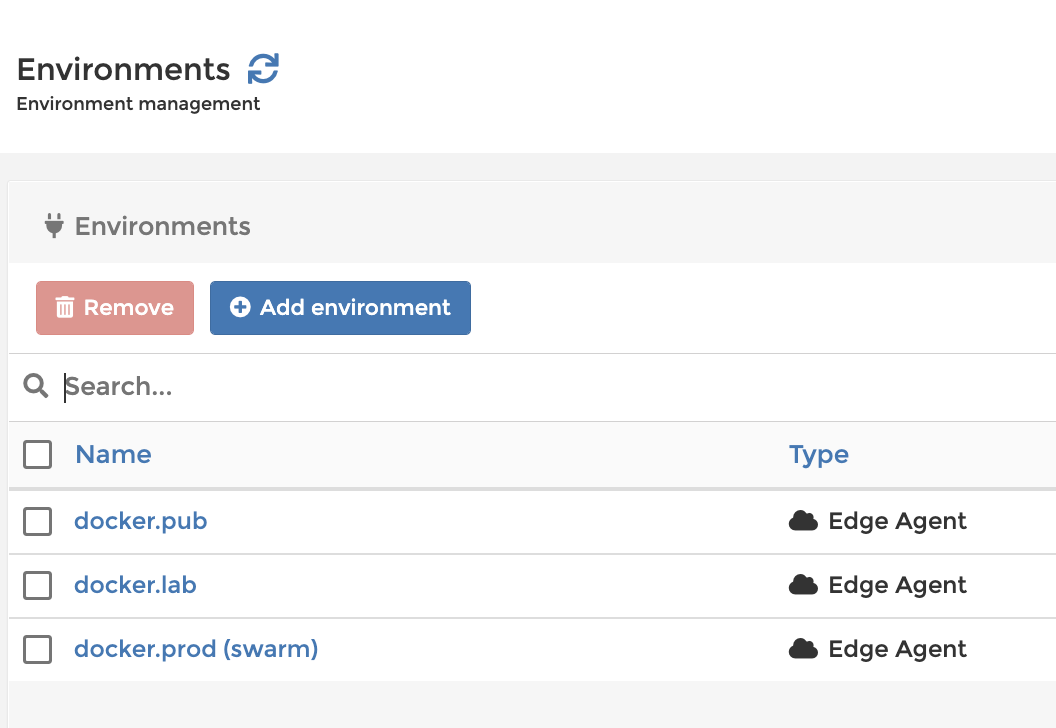Viewport: 1056px width, 728px height.
Task: Click the cloud icon in docker.pub row
Action: click(803, 521)
